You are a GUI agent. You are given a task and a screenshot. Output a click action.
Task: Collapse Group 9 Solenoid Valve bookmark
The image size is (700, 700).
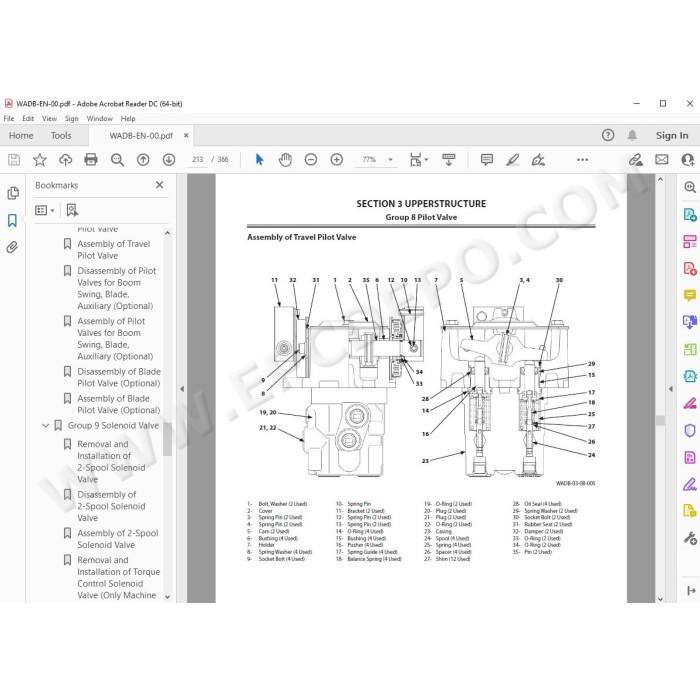[45, 425]
